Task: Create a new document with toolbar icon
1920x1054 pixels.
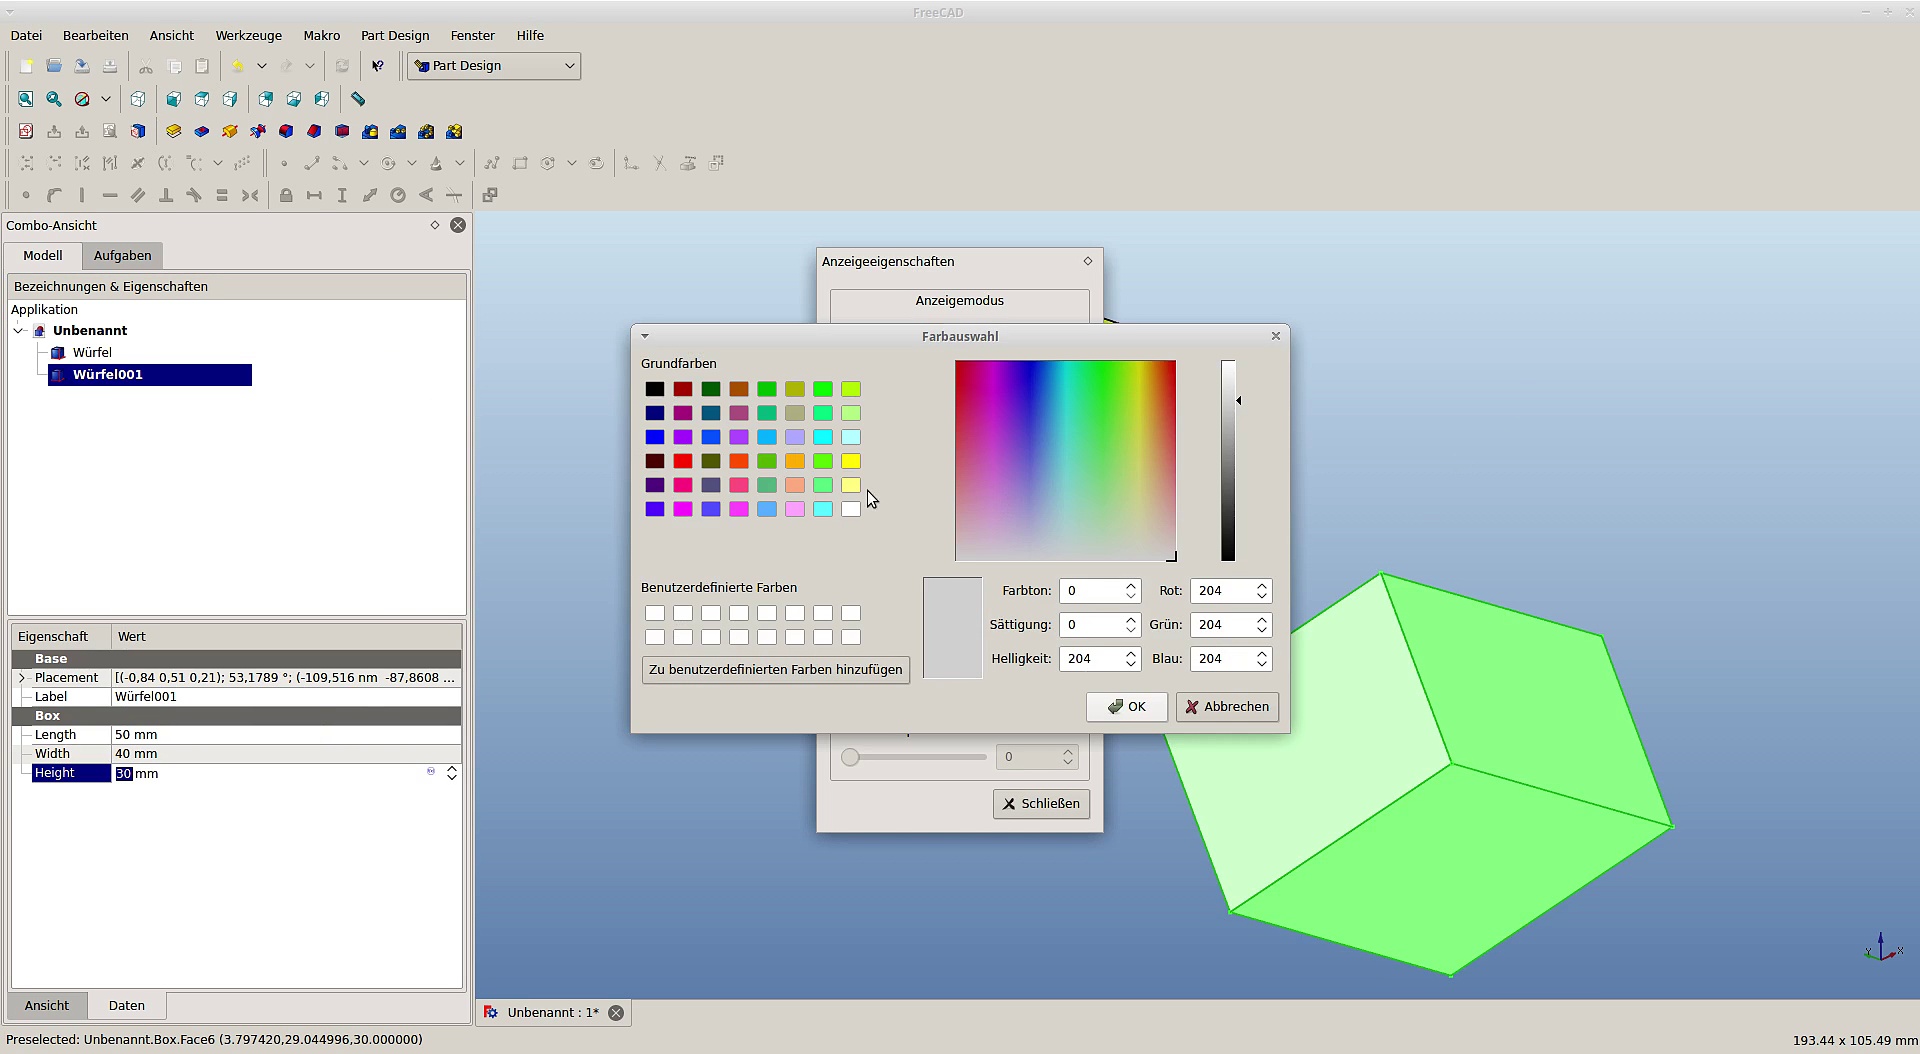Action: pos(26,66)
